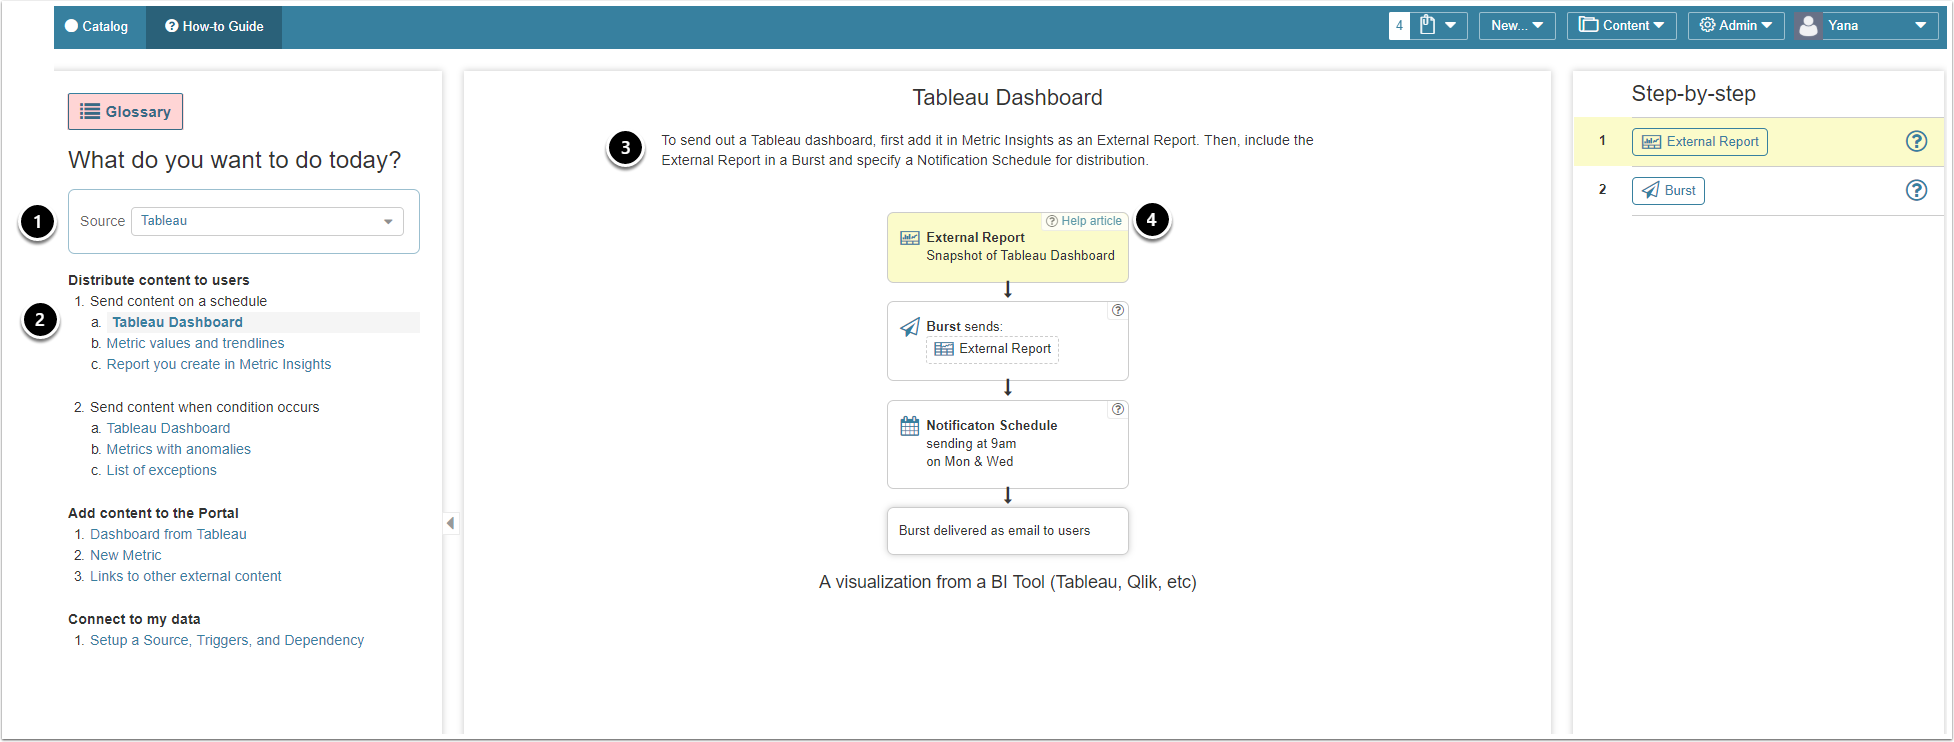This screenshot has width=1954, height=742.
Task: Click 'sending at 9am' schedule text
Action: [x=971, y=444]
